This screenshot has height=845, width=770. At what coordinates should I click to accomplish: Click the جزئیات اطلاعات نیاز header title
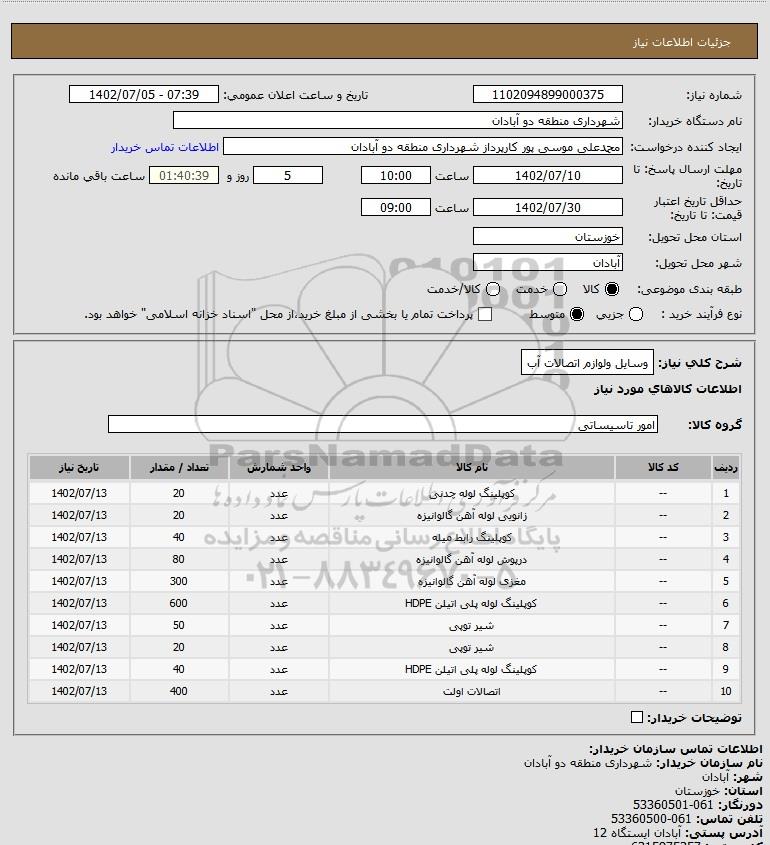click(682, 42)
